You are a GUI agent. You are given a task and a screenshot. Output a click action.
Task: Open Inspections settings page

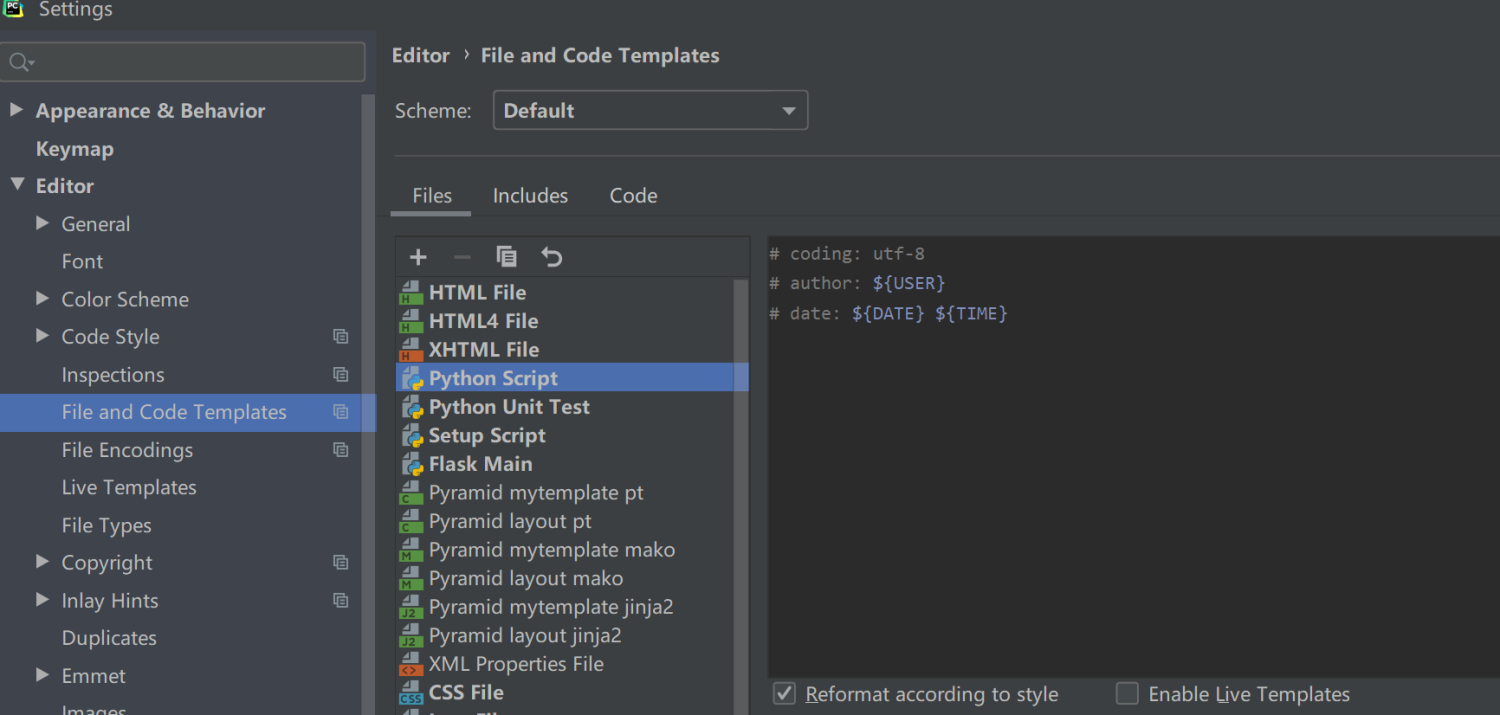(113, 375)
